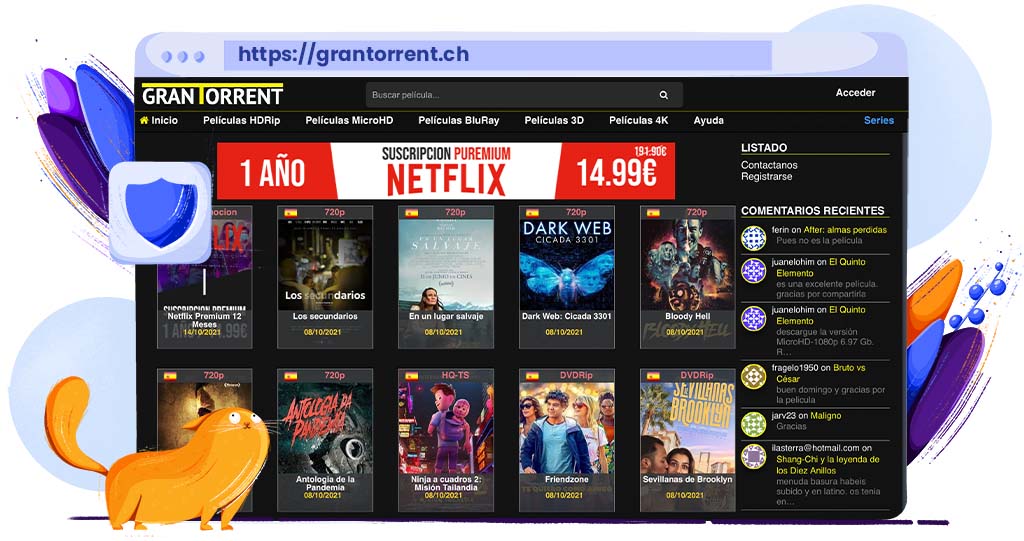Click fragelo1950's avatar icon

point(753,376)
